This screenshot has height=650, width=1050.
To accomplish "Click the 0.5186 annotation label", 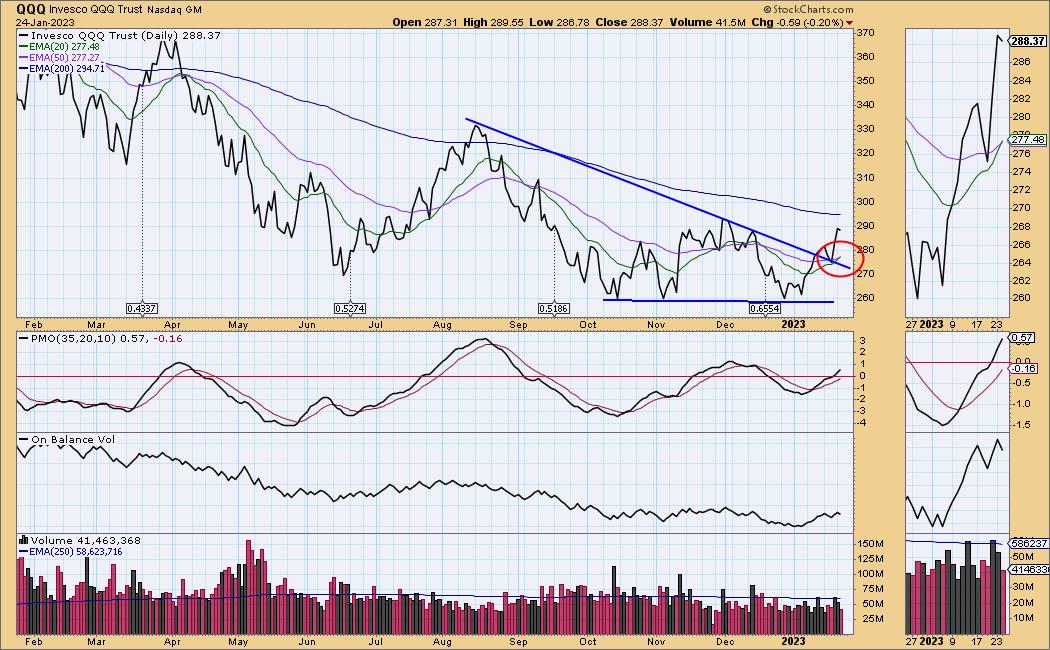I will tap(554, 309).
